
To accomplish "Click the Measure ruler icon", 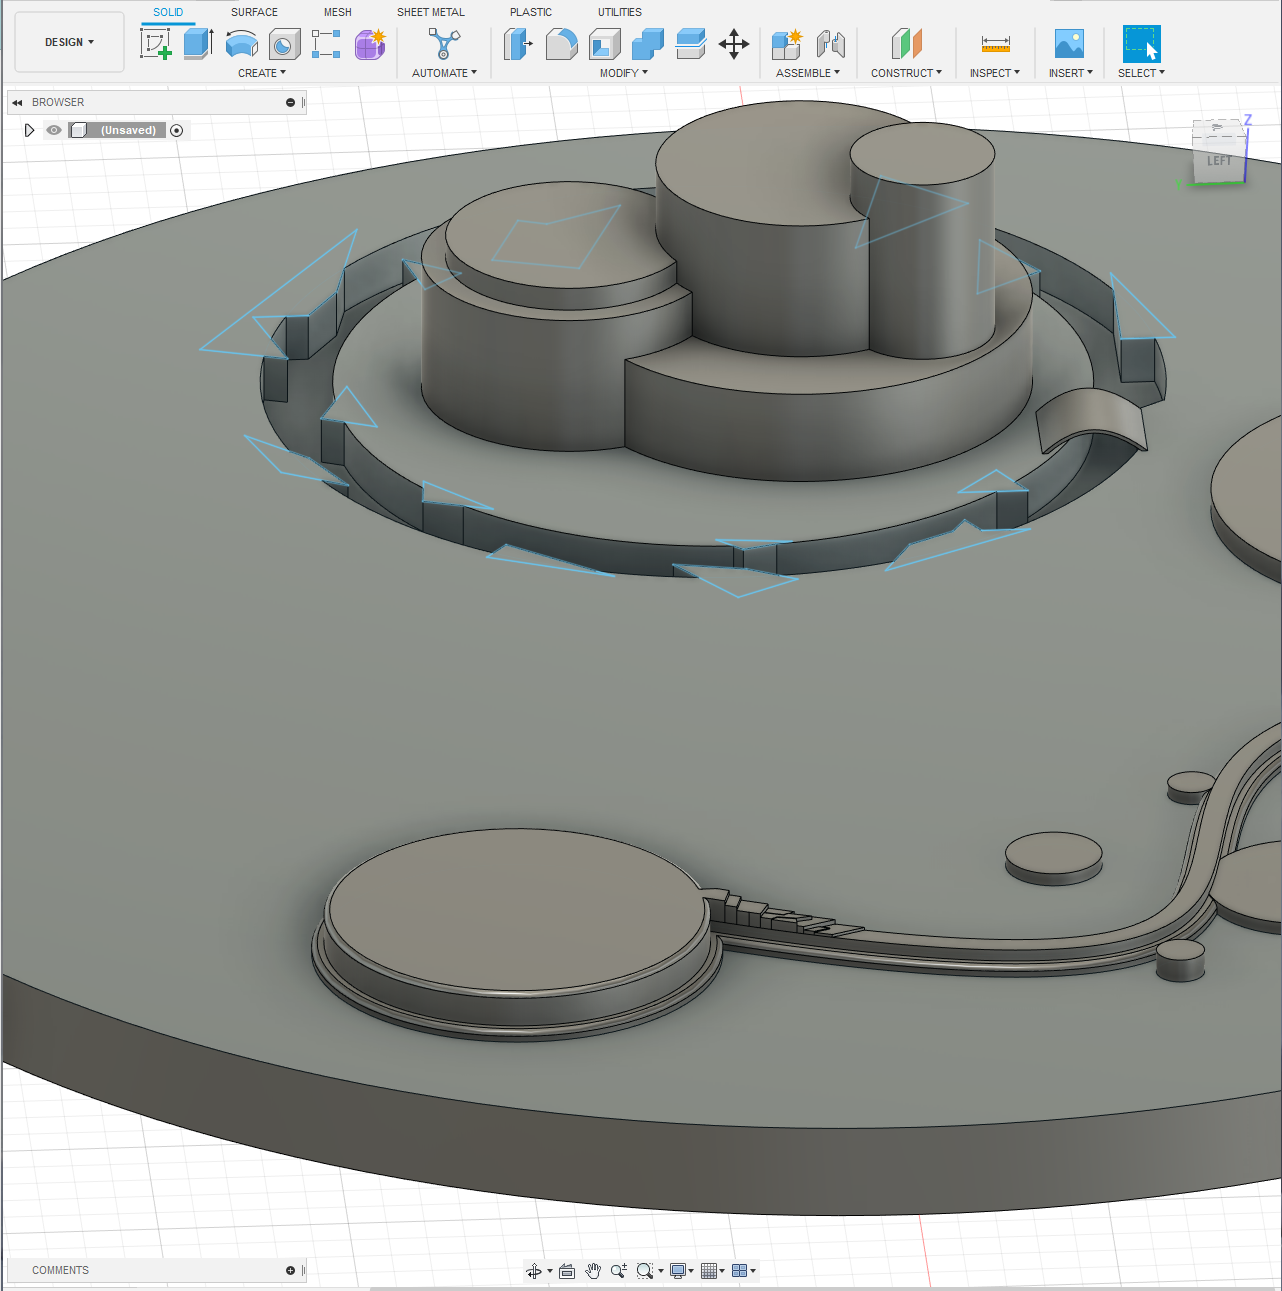I will [995, 44].
